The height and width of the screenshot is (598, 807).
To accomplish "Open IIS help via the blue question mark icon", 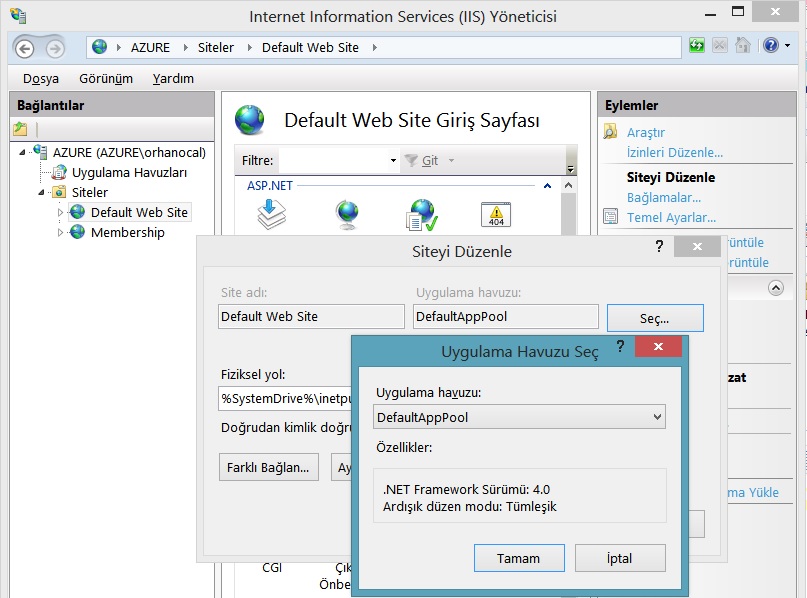I will 770,46.
